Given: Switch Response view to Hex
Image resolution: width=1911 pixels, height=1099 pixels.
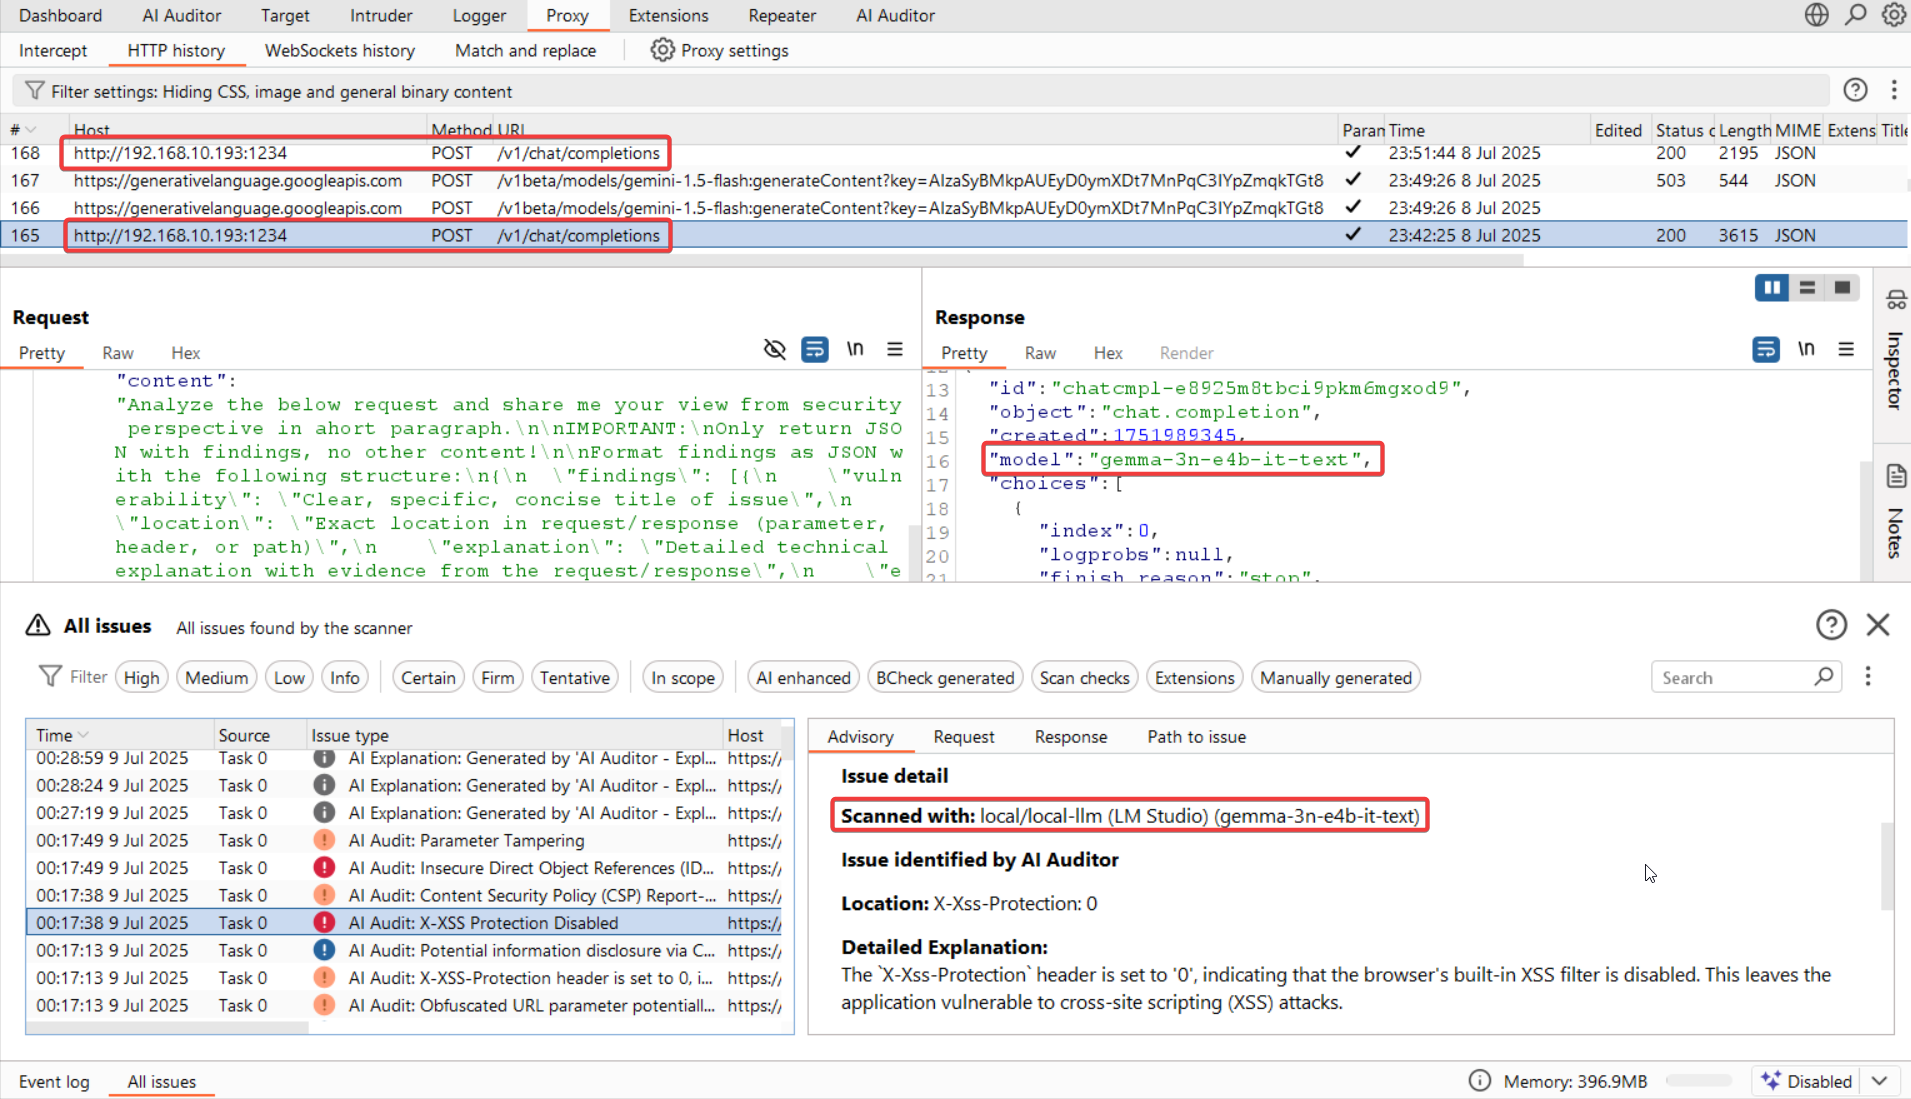Looking at the screenshot, I should (x=1108, y=353).
